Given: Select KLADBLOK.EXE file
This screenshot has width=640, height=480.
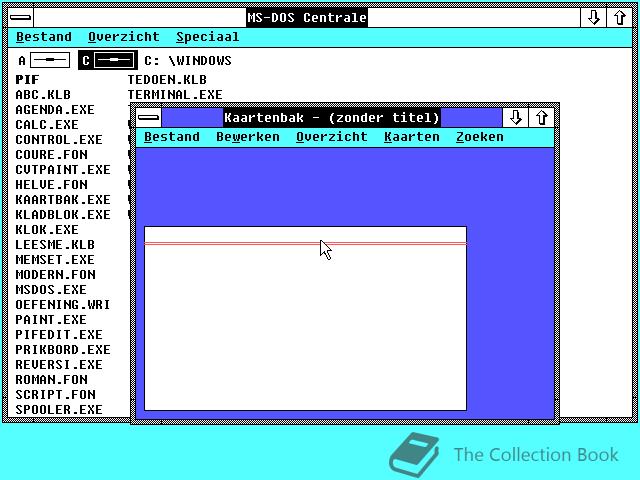Looking at the screenshot, I should [63, 215].
